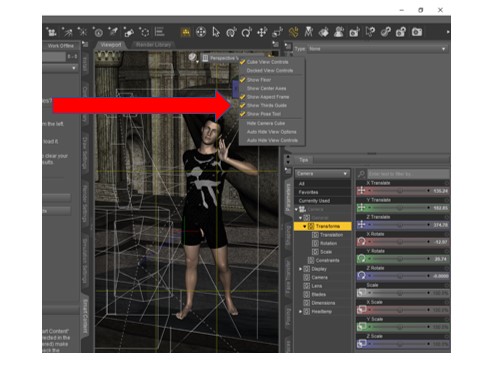Click the list-lines icon in the toolbar
Image resolution: width=490 pixels, height=385 pixels.
point(159,32)
